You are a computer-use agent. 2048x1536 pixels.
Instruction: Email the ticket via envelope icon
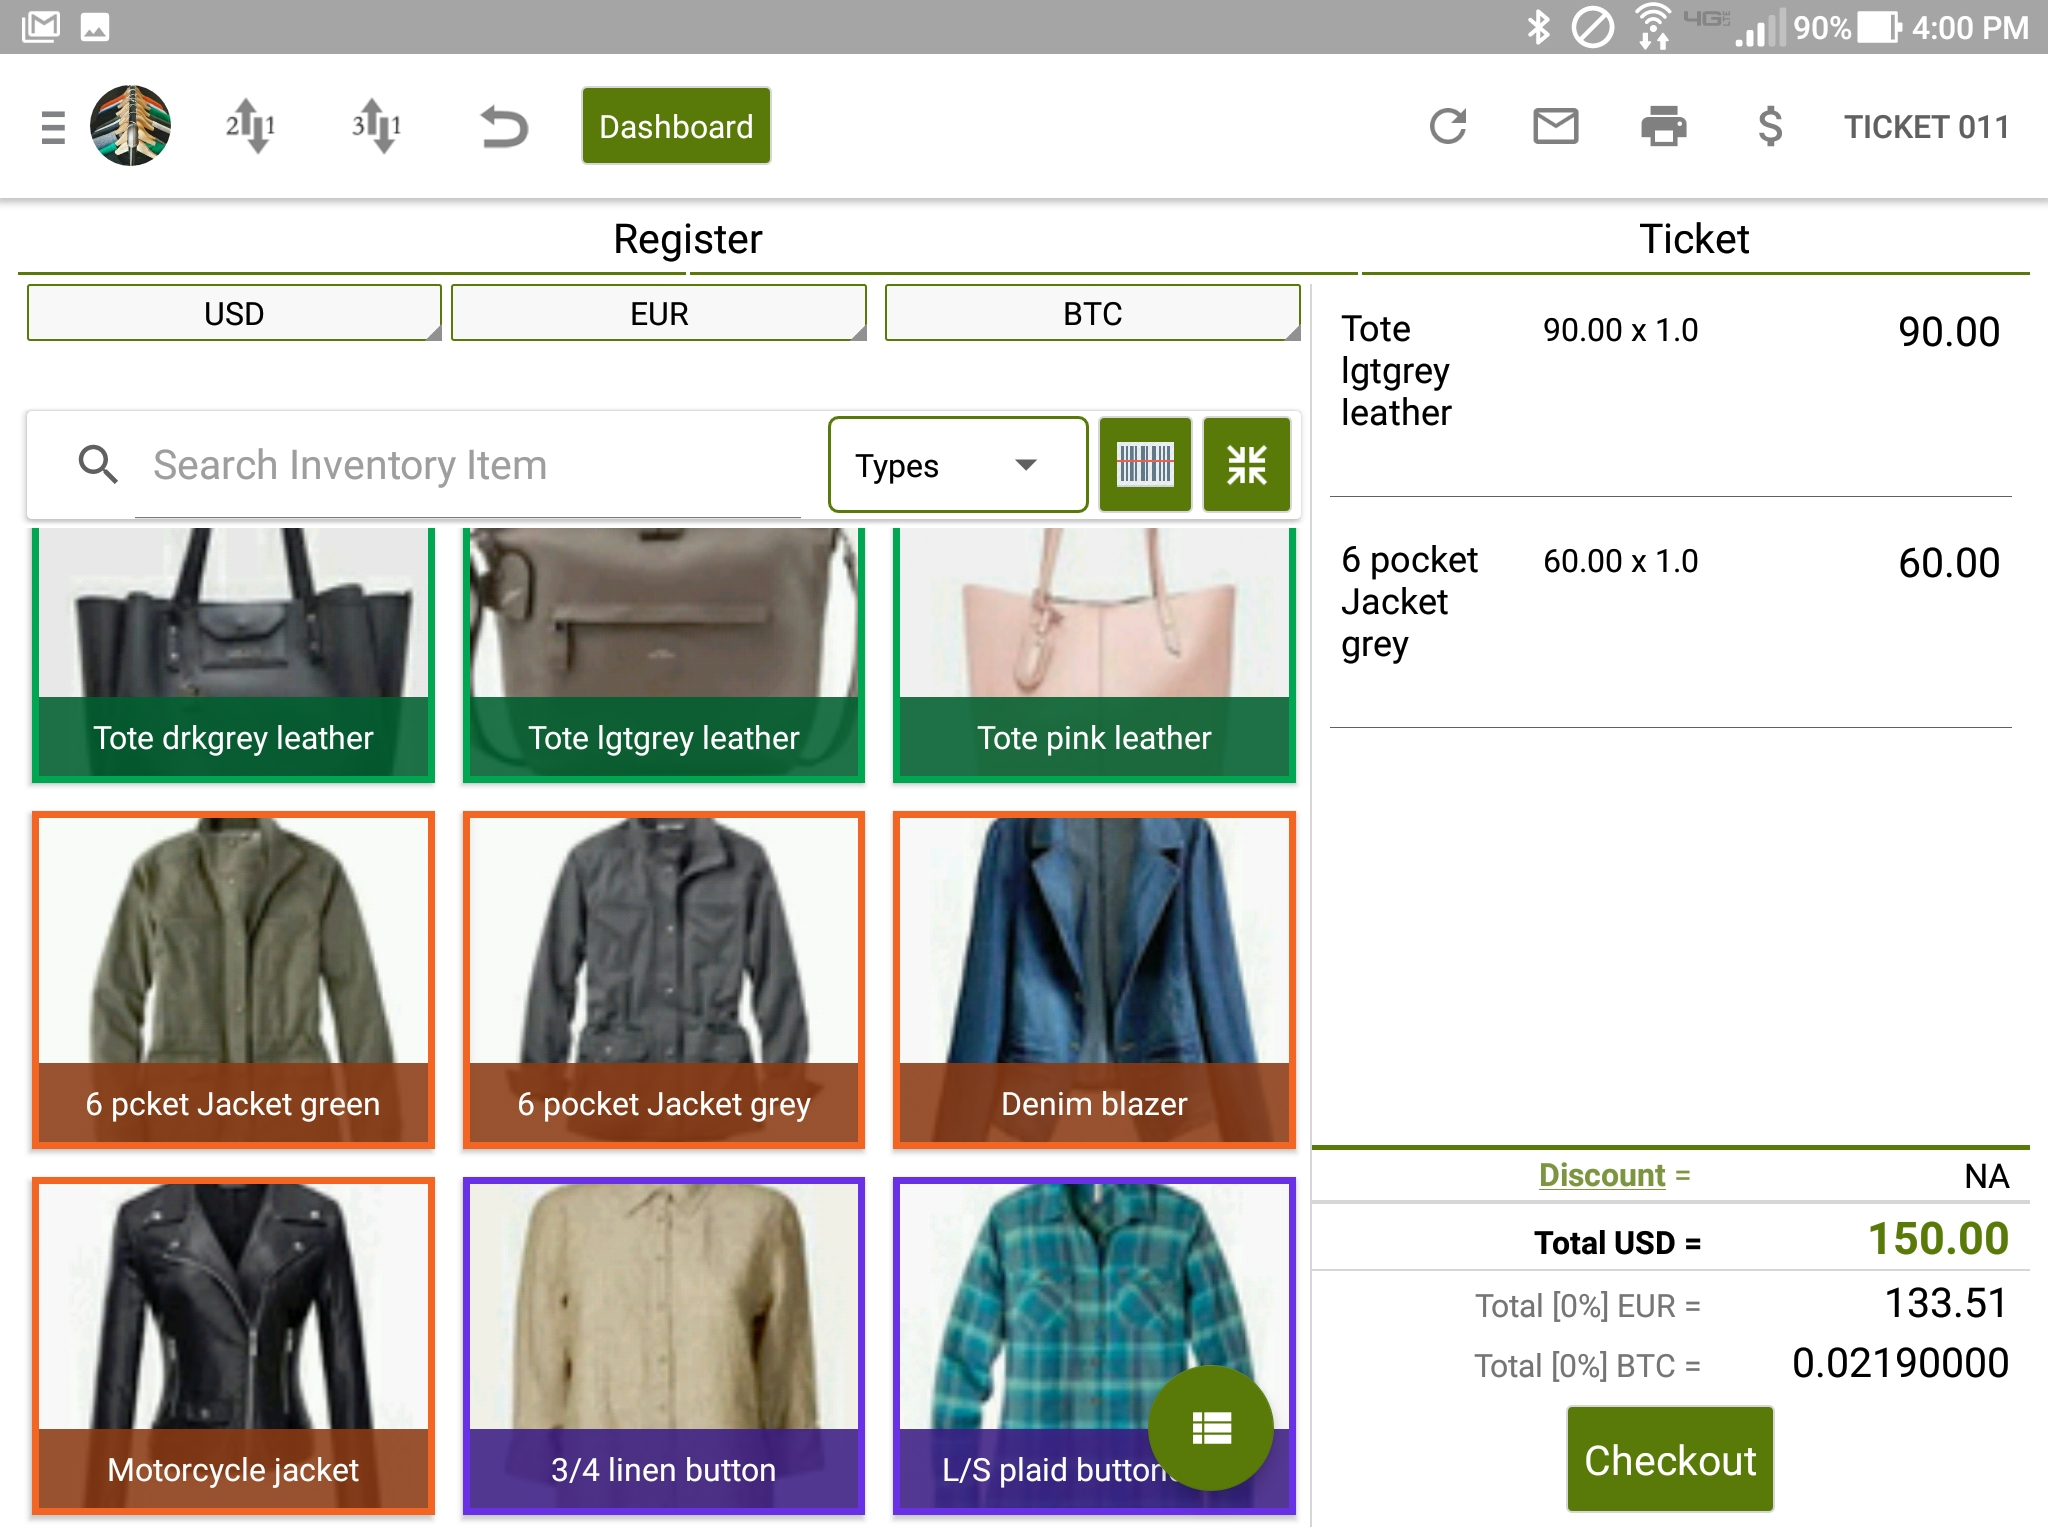click(1555, 127)
